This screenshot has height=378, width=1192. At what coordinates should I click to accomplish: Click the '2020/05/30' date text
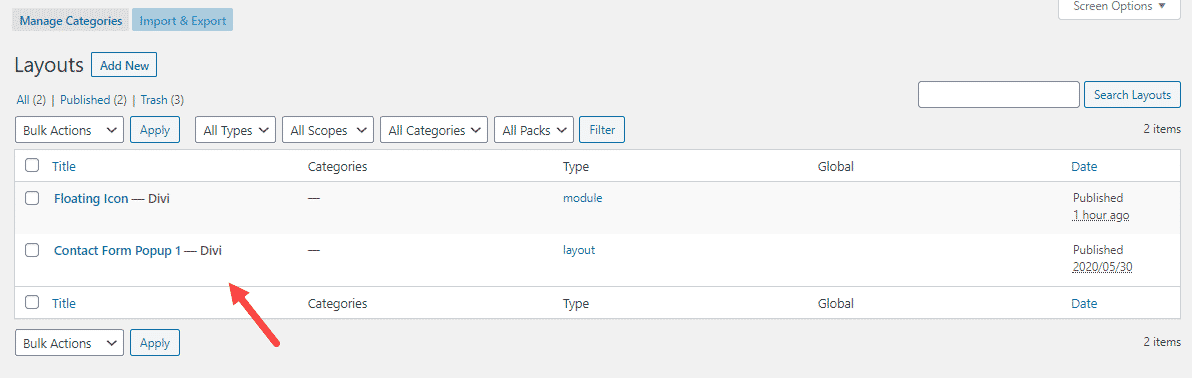click(x=1102, y=267)
